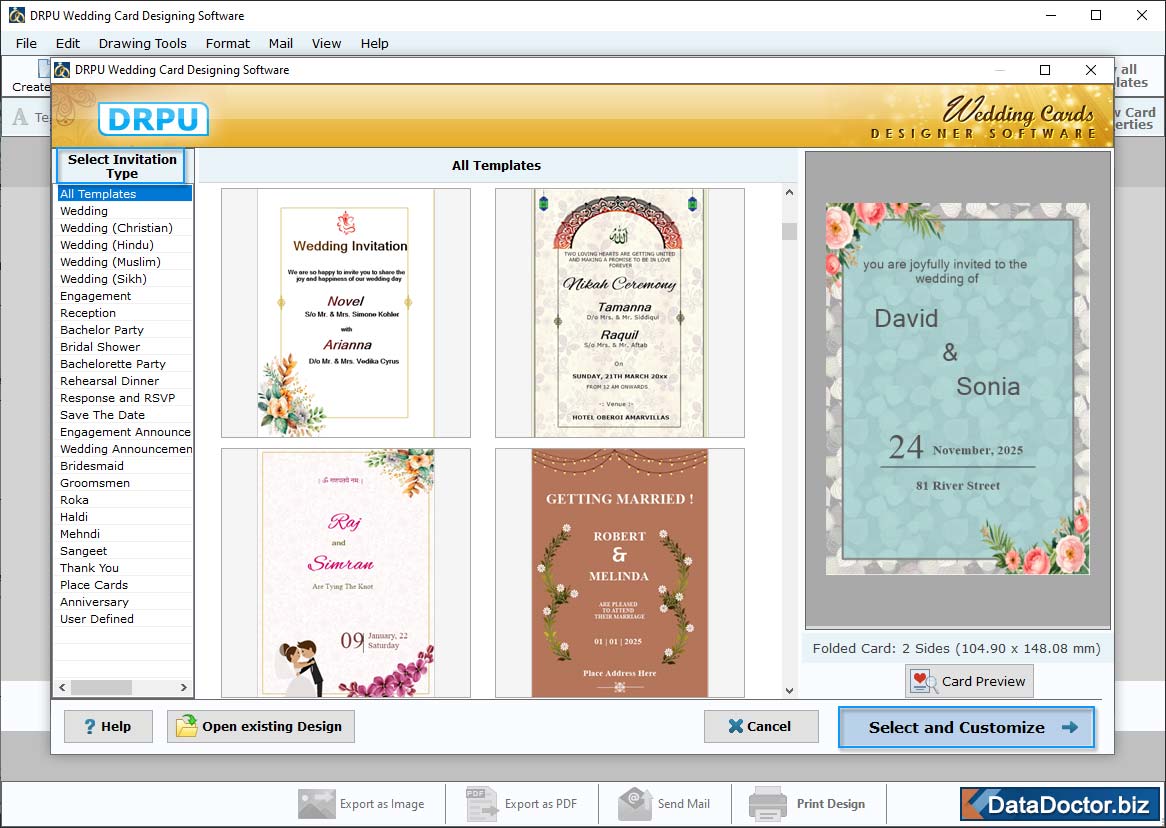
Task: Select Reception invitation type
Action: [x=124, y=313]
